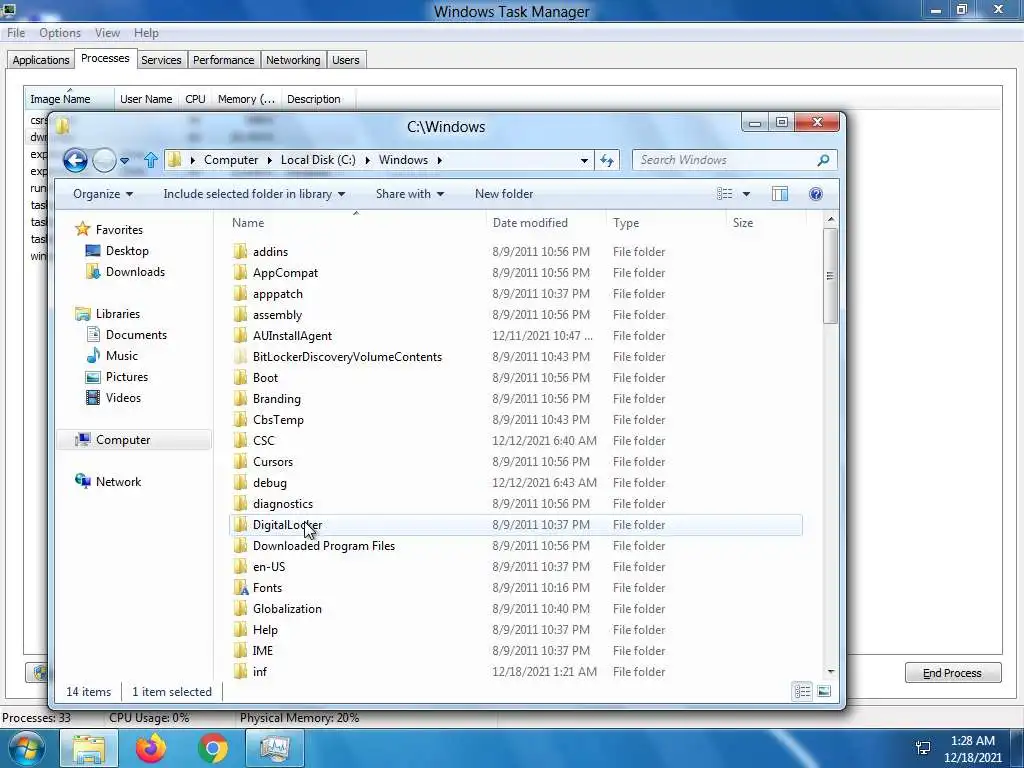Open Explorer help icon
The height and width of the screenshot is (768, 1024).
[x=816, y=194]
